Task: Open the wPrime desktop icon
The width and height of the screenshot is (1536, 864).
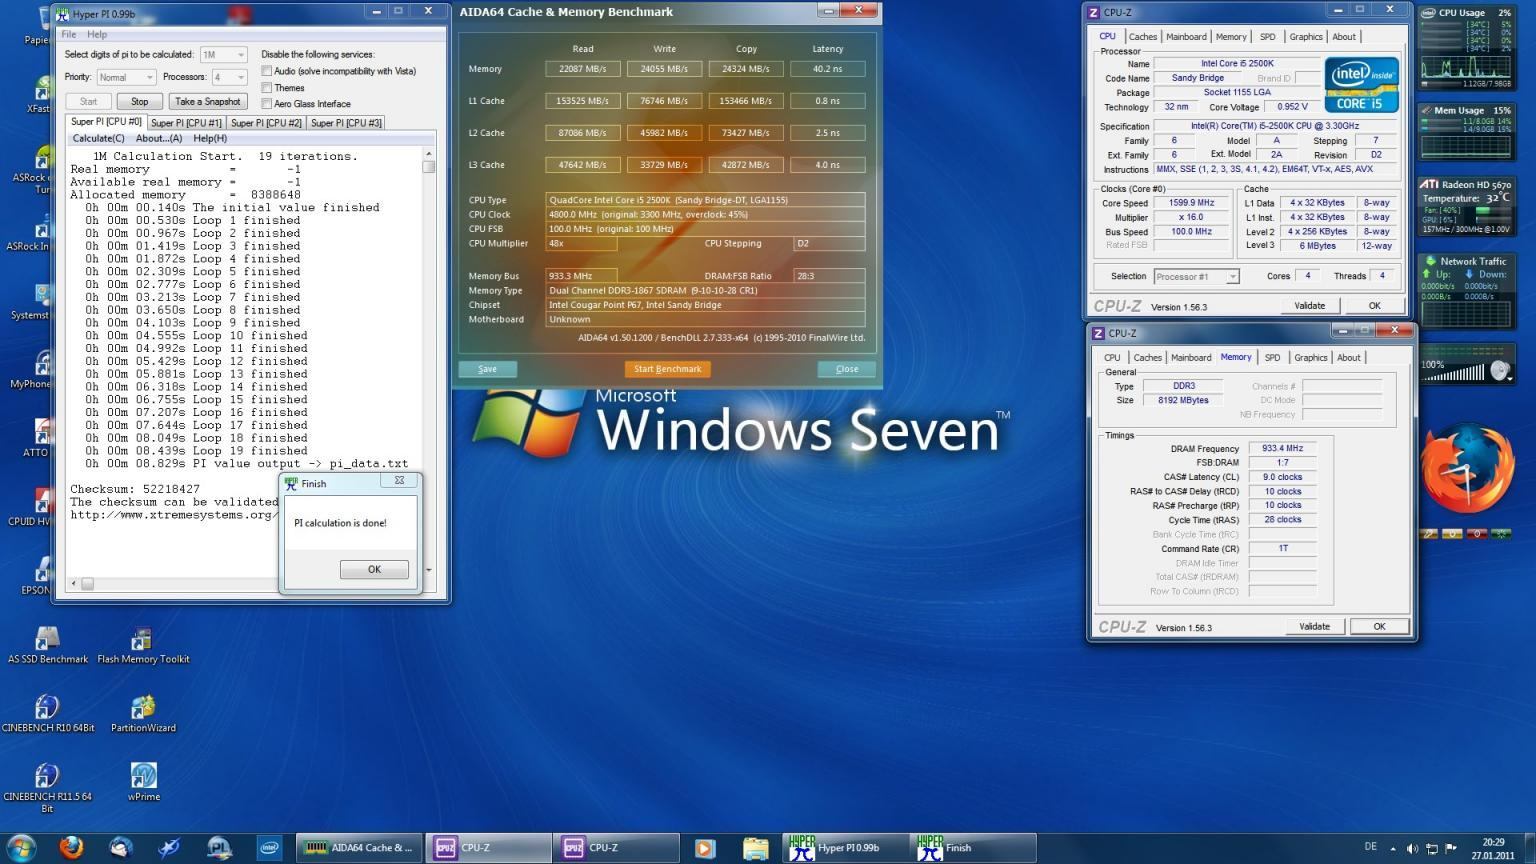Action: tap(144, 782)
